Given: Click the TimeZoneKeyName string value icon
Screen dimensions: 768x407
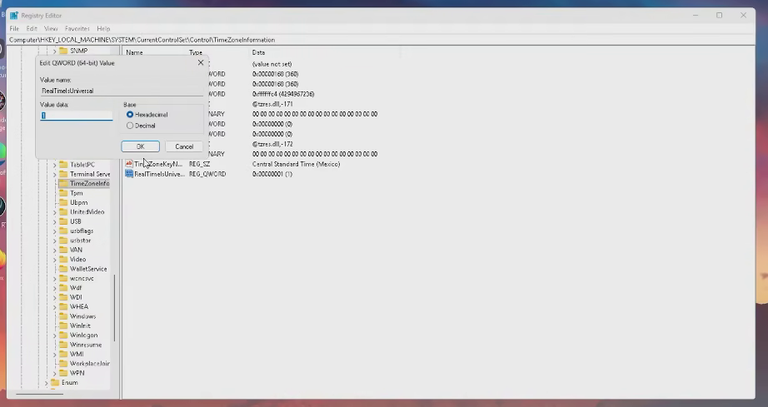Looking at the screenshot, I should (129, 164).
